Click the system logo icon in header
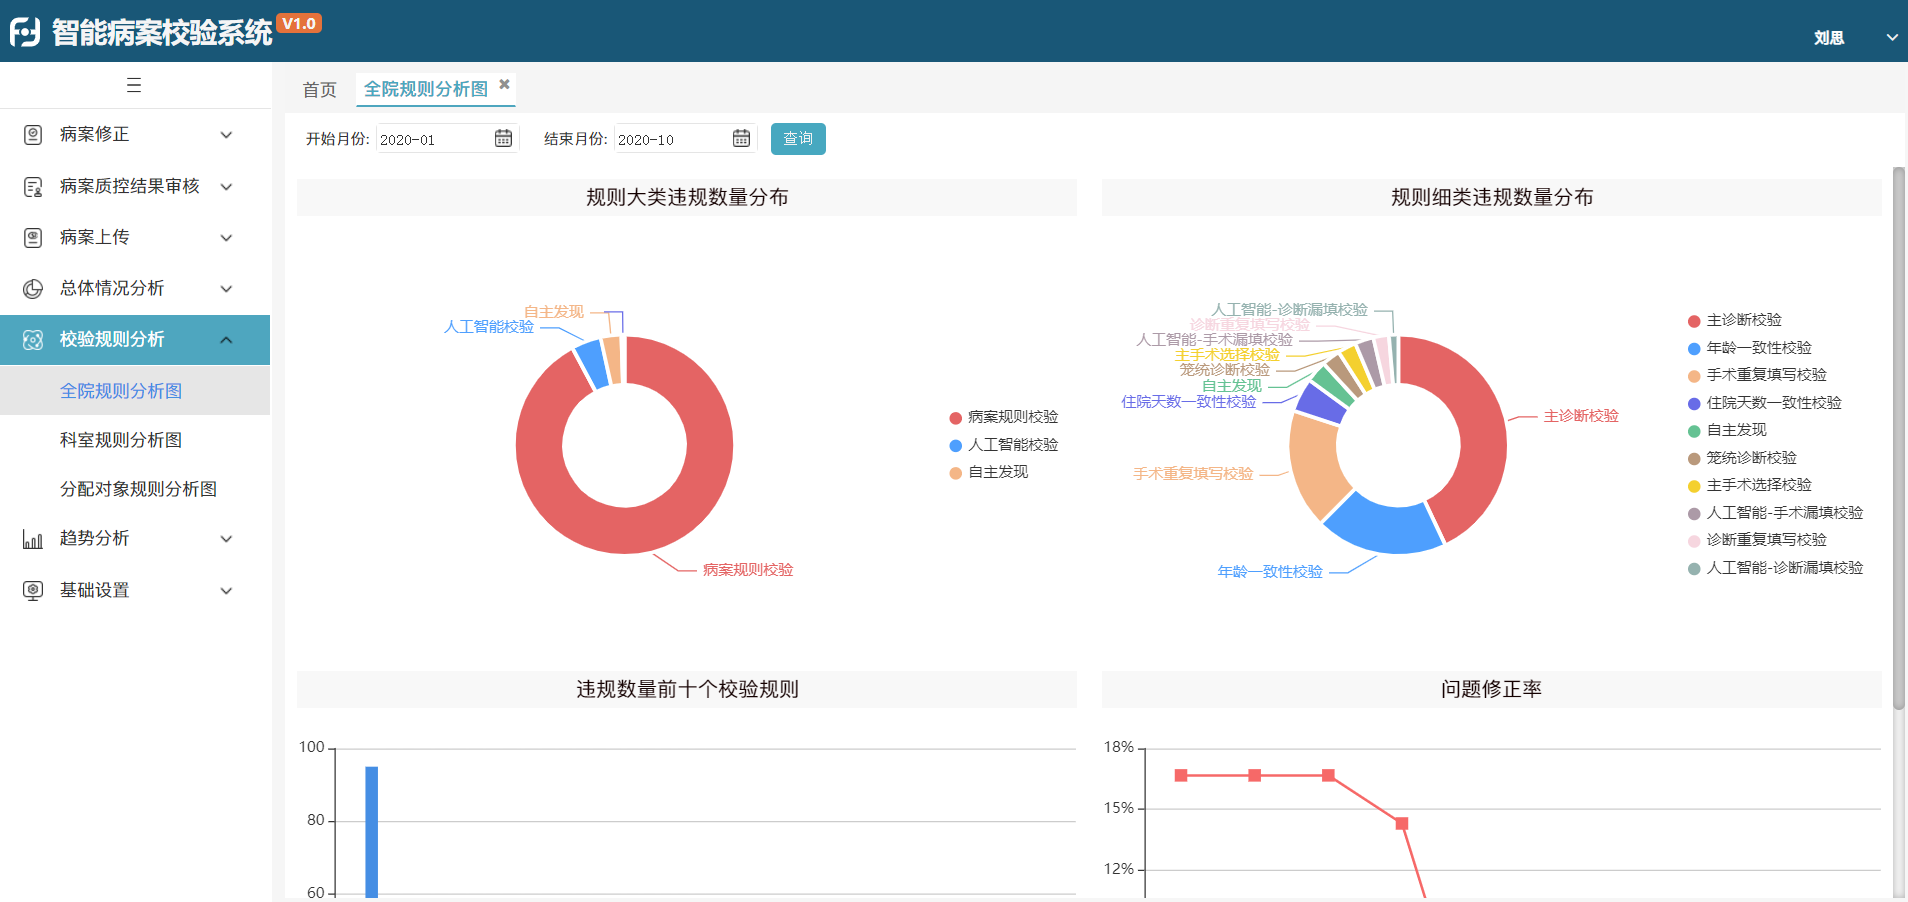 25,32
